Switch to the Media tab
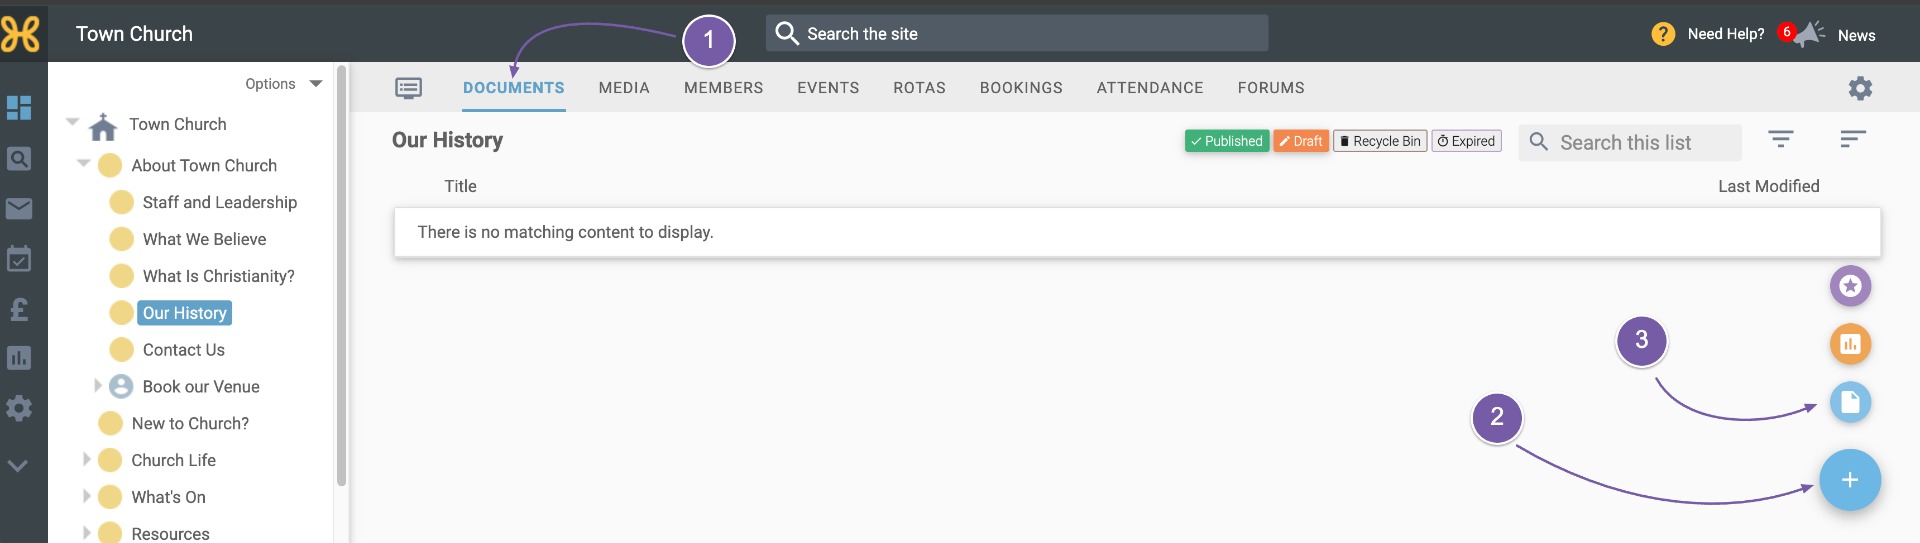Viewport: 1920px width, 543px height. [624, 88]
